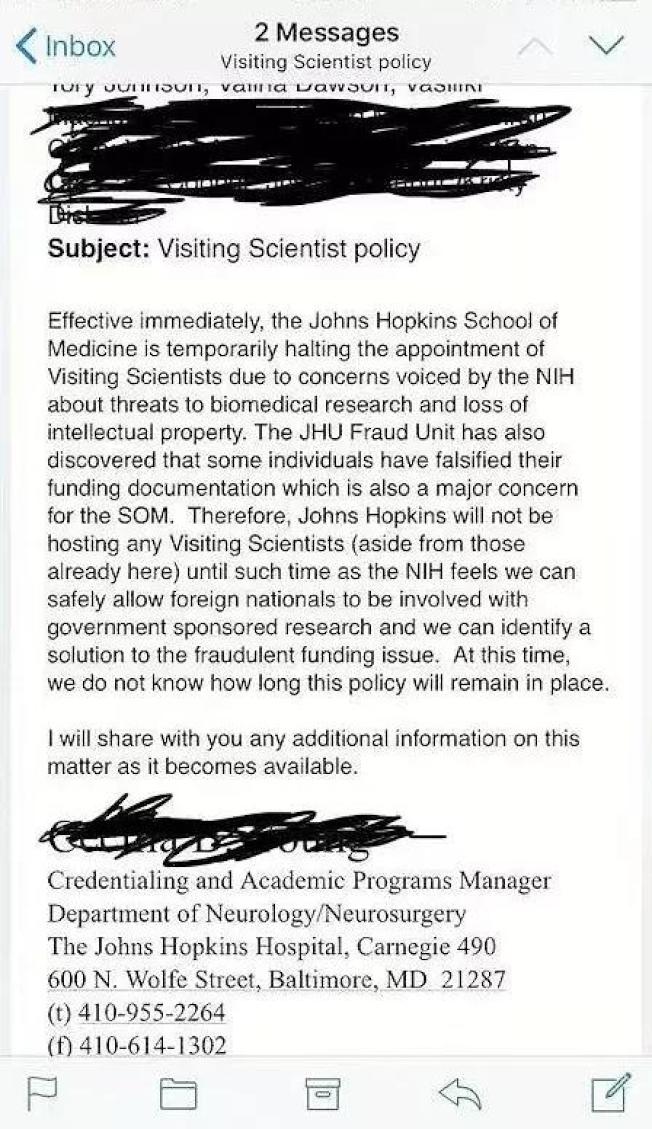Flag this message with flag icon
The height and width of the screenshot is (1129, 652).
click(x=40, y=1092)
